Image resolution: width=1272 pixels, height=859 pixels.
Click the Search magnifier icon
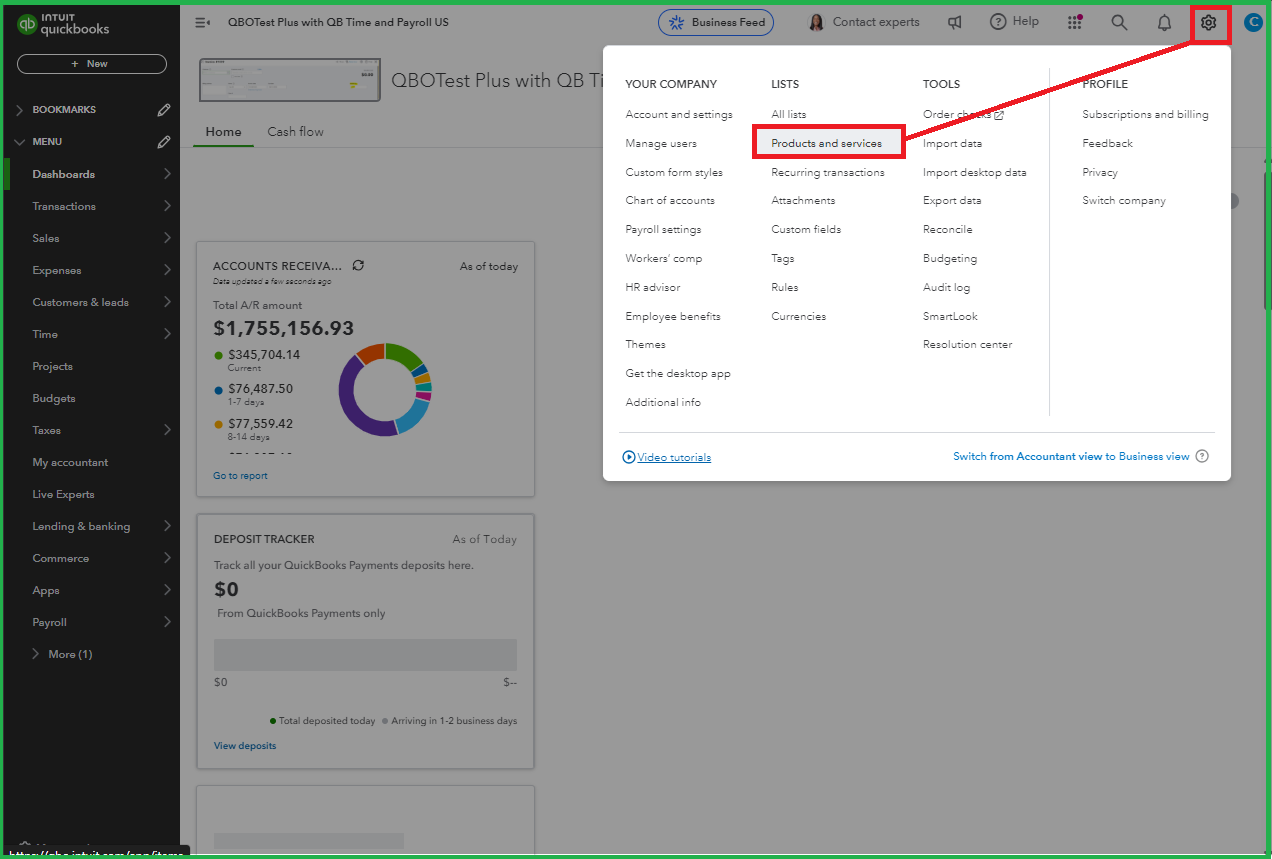coord(1119,22)
